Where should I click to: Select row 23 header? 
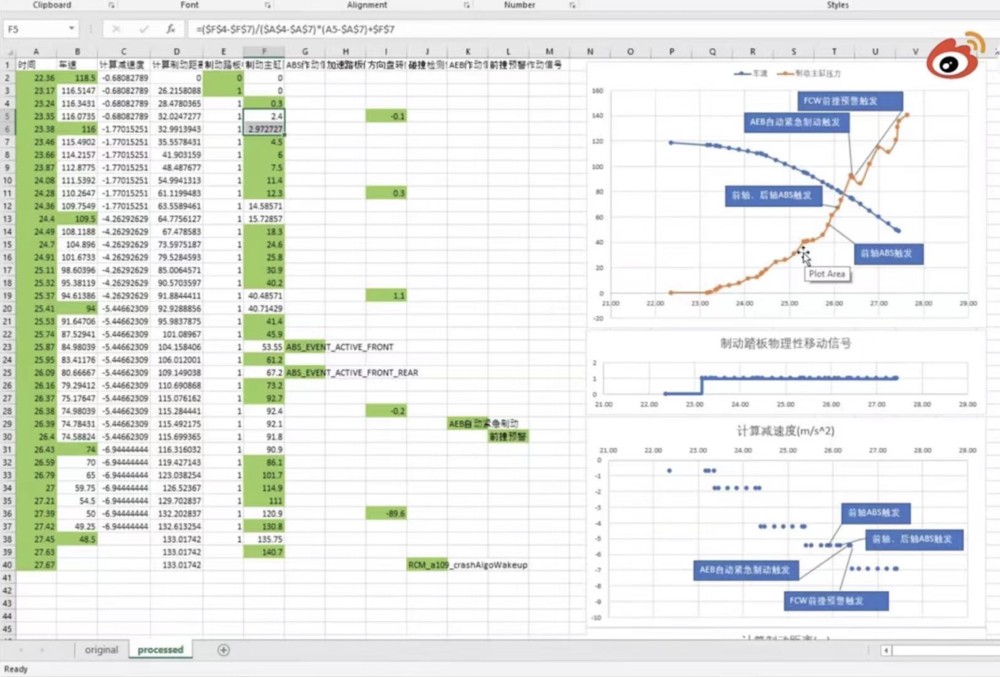coord(7,347)
